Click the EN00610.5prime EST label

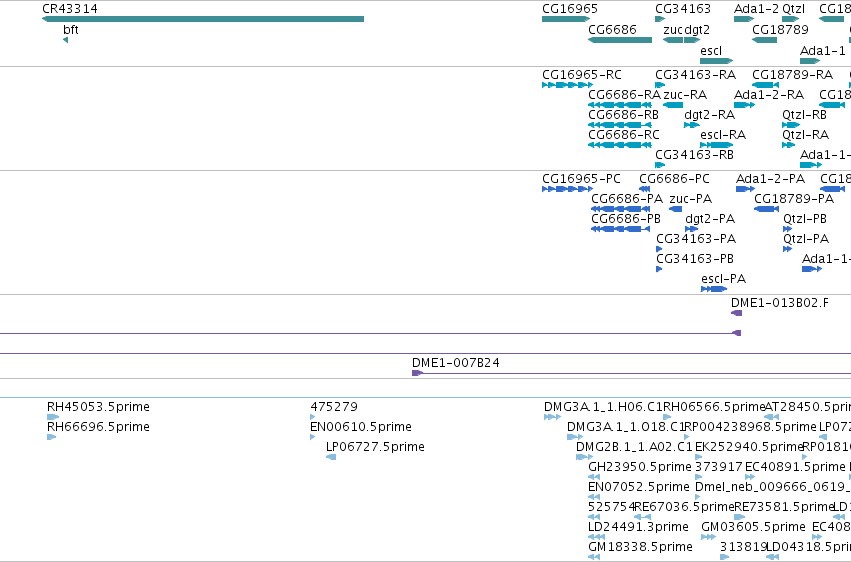click(x=361, y=427)
